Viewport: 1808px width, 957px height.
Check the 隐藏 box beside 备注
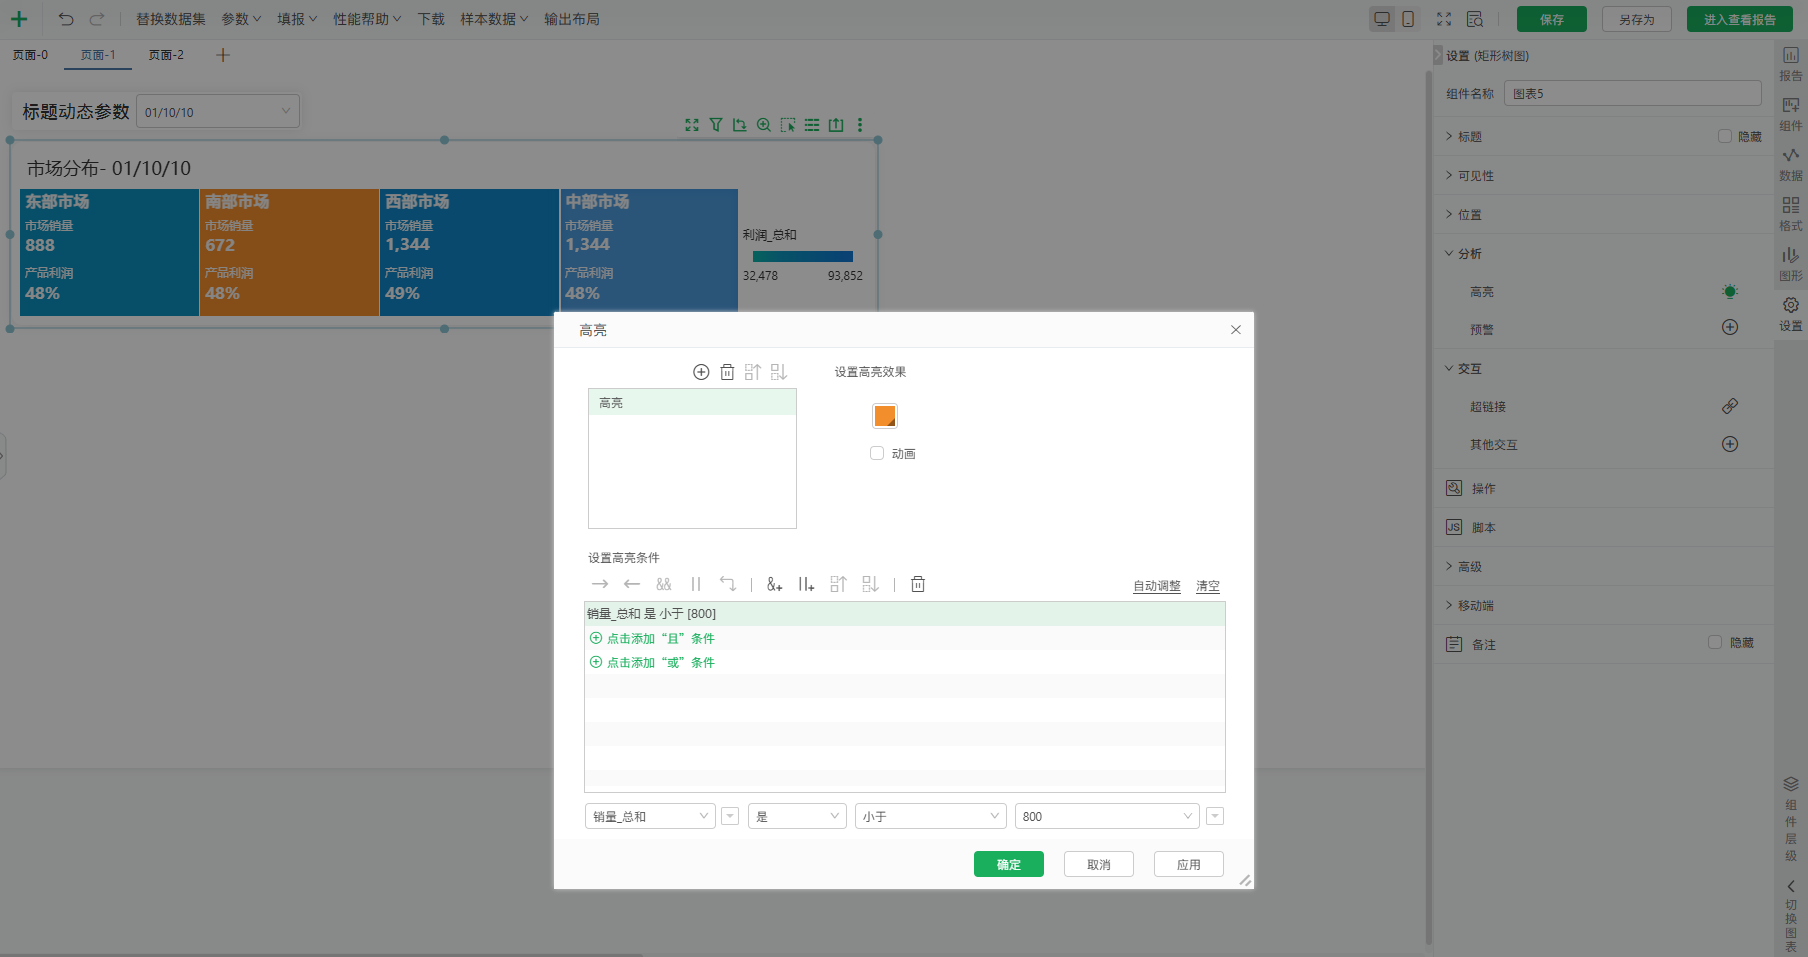coord(1715,643)
